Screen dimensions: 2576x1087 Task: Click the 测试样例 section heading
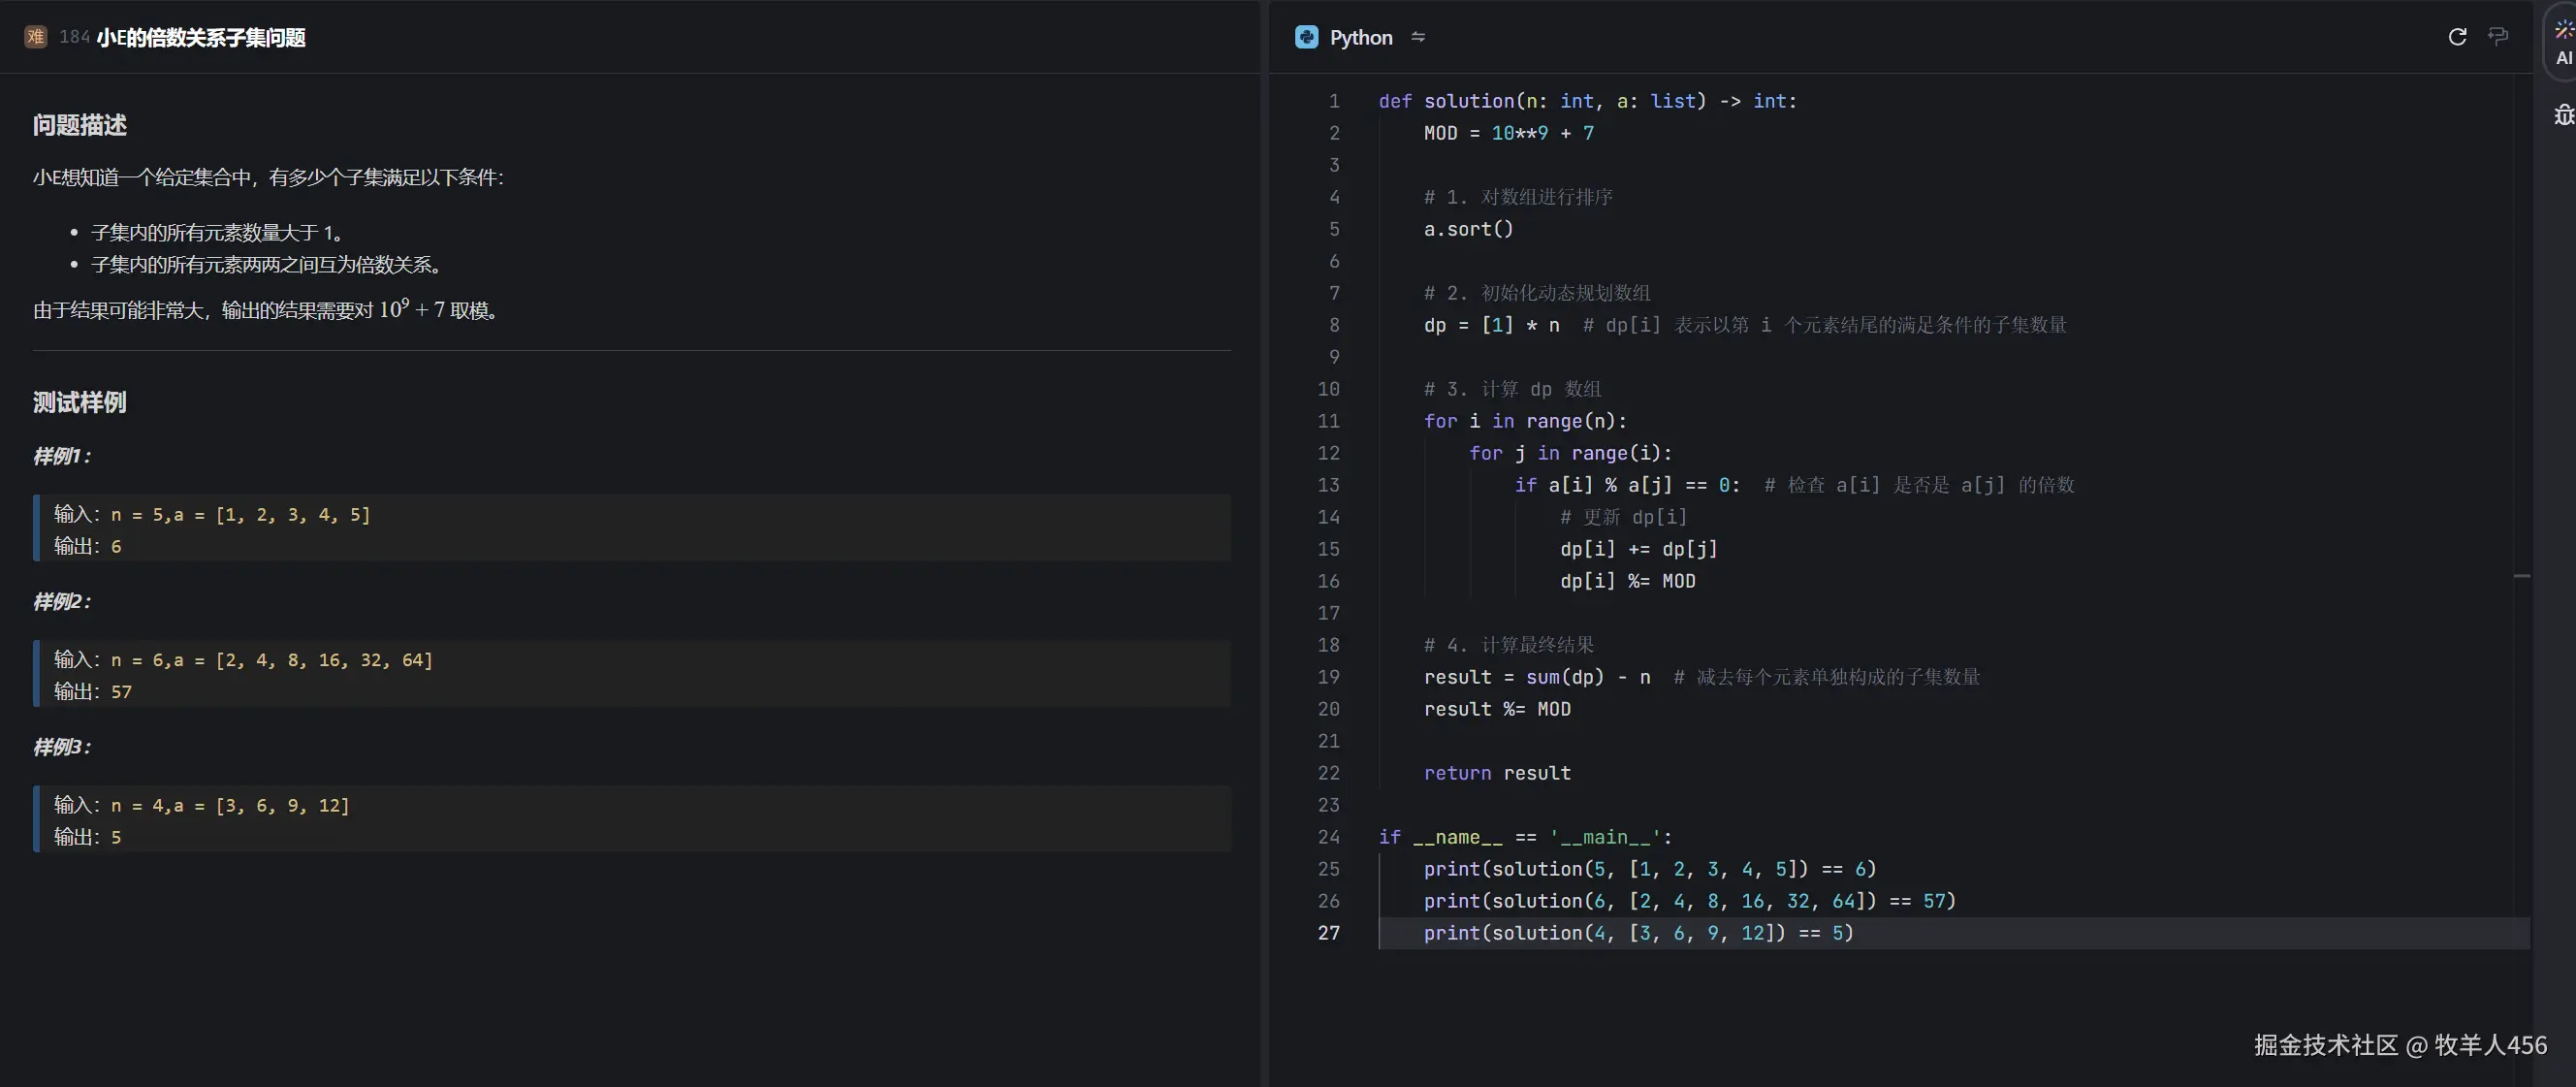[79, 402]
